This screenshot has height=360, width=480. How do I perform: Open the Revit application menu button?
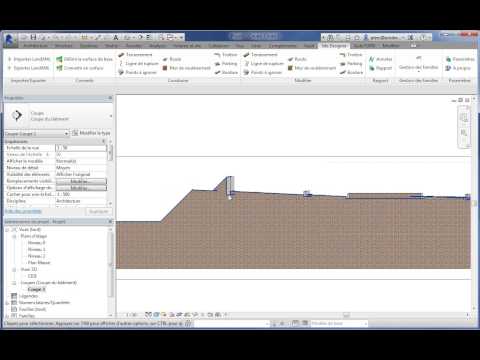coord(9,40)
